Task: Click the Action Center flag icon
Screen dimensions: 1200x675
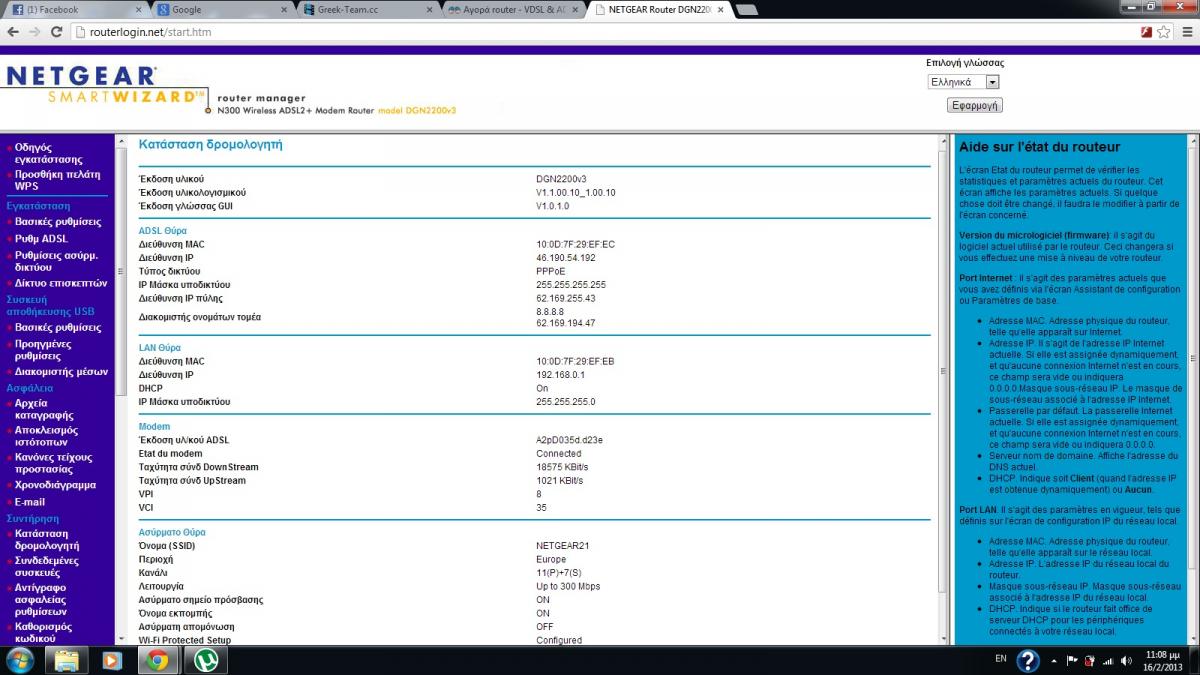Action: click(x=1072, y=661)
